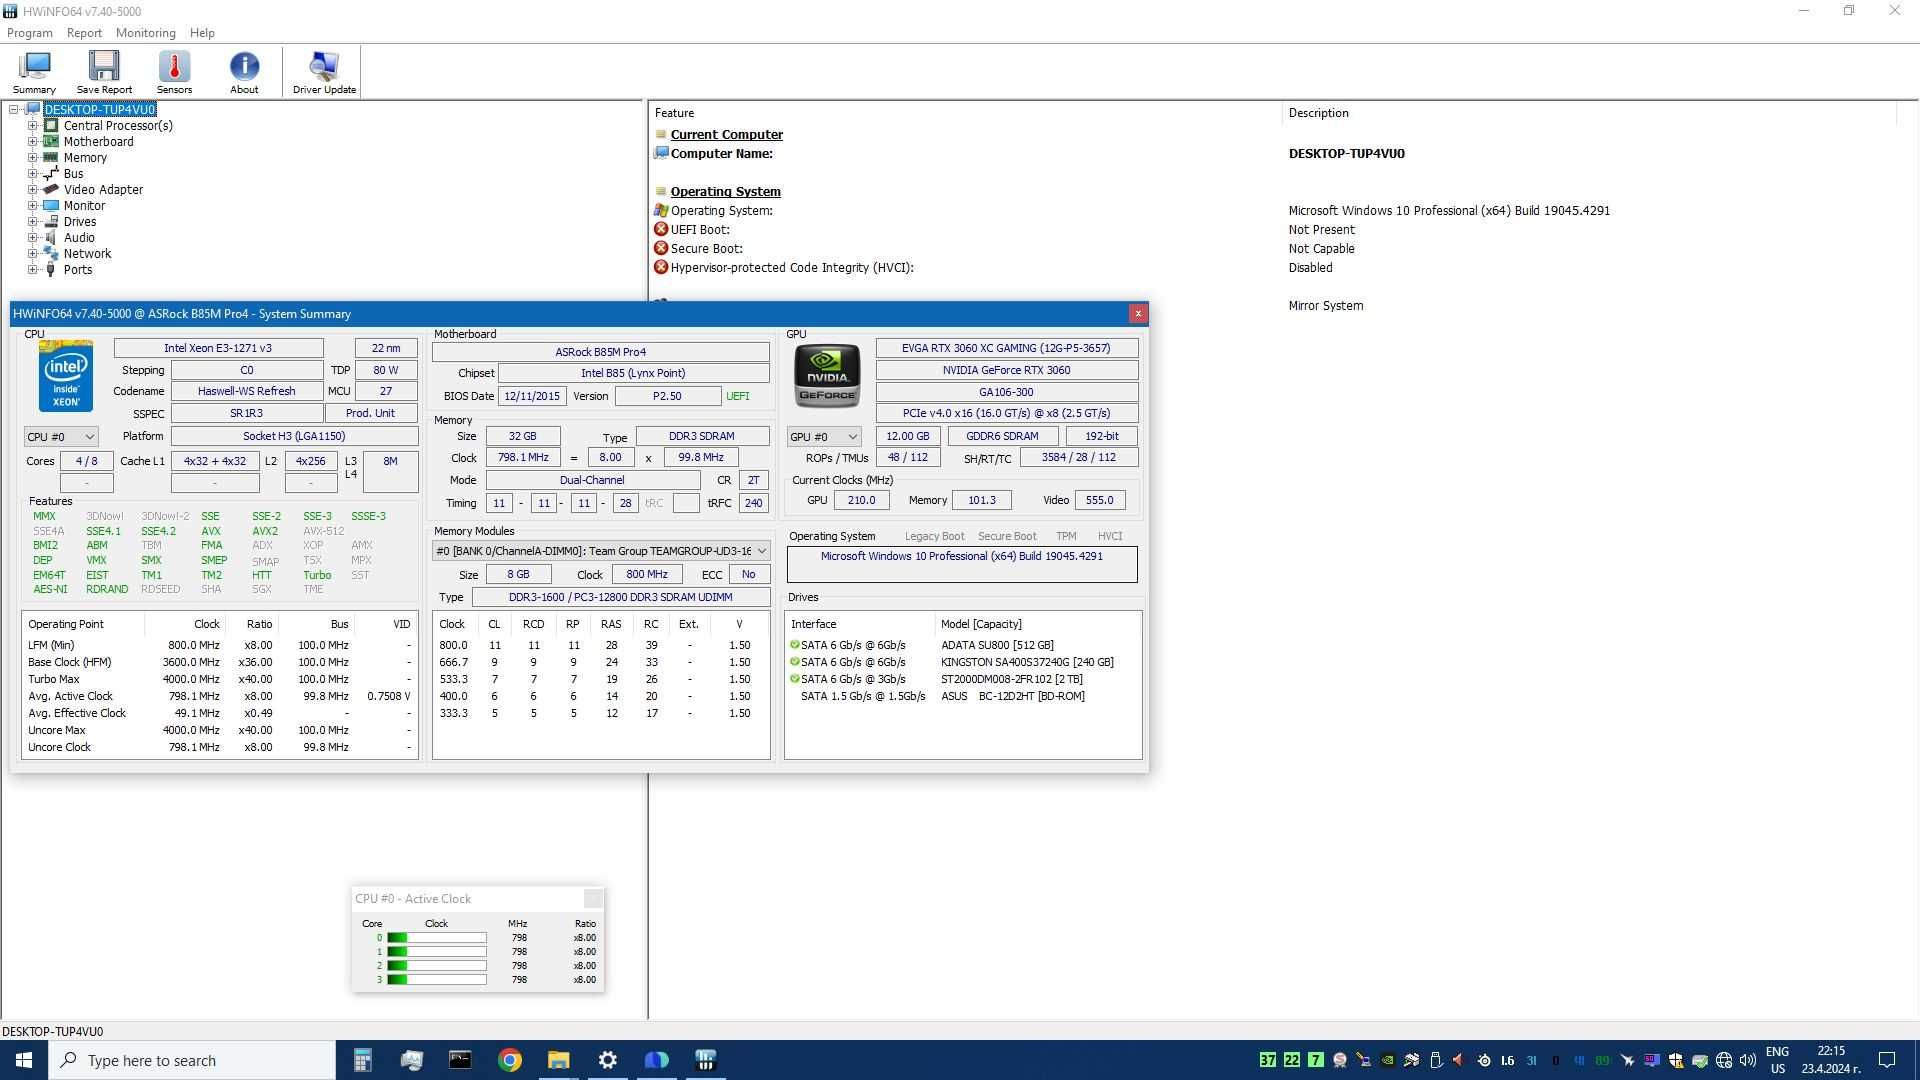Screen dimensions: 1920x1080
Task: Select the Network tree item
Action: point(88,254)
